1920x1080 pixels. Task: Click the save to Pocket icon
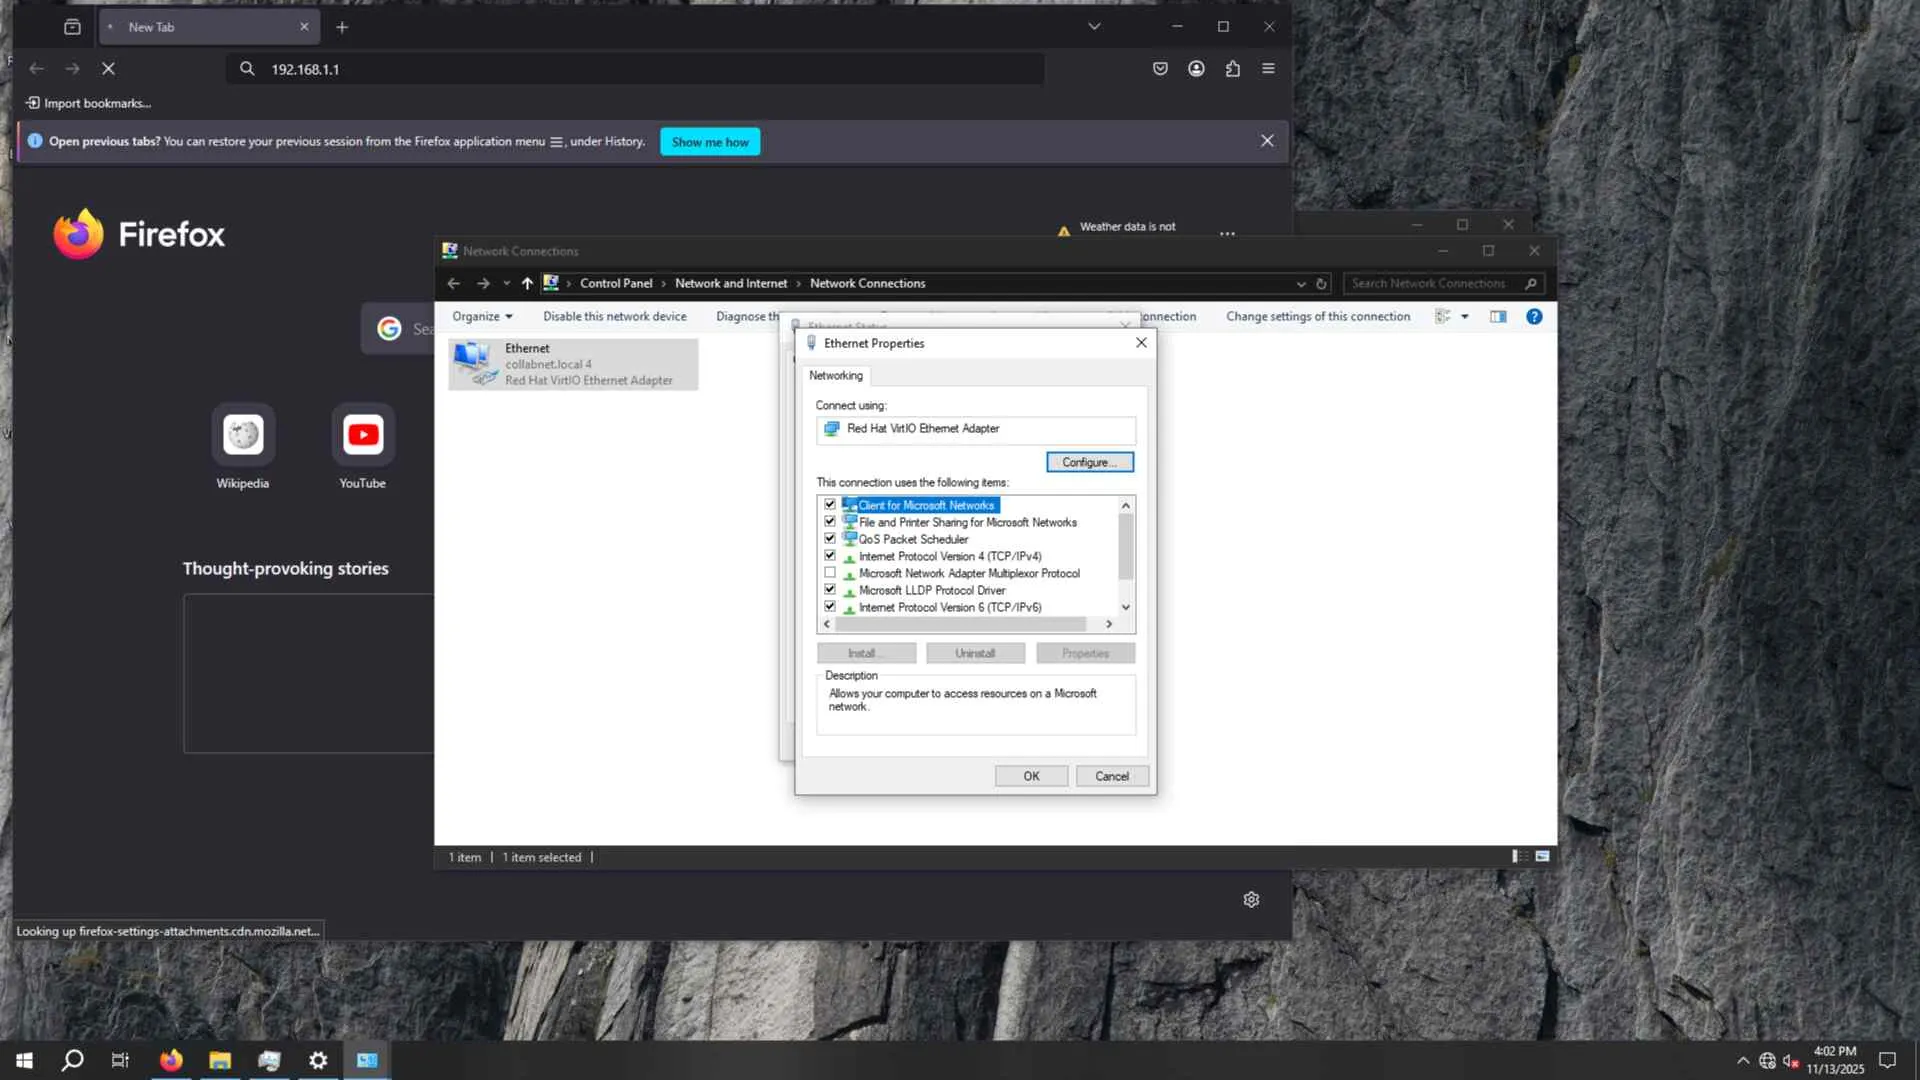[1160, 69]
